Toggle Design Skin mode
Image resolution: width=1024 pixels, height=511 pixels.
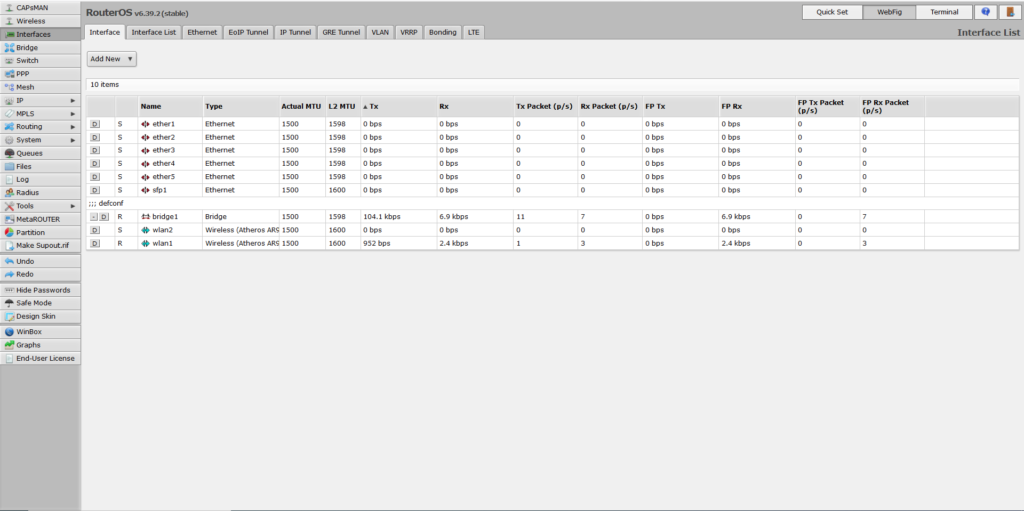pyautogui.click(x=40, y=316)
